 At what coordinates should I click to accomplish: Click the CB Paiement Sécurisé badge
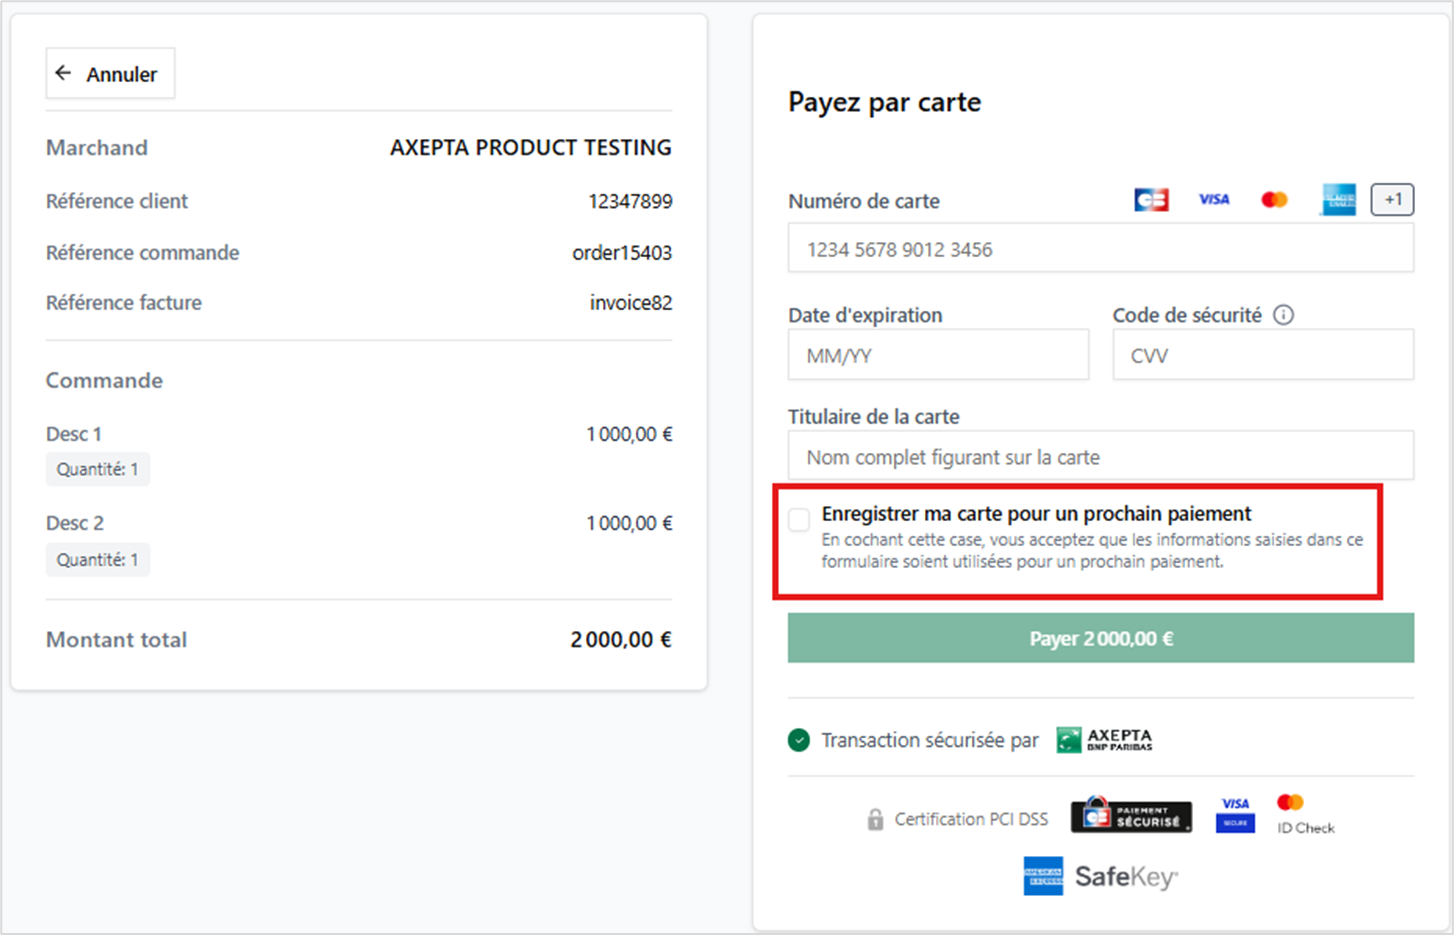1131,816
